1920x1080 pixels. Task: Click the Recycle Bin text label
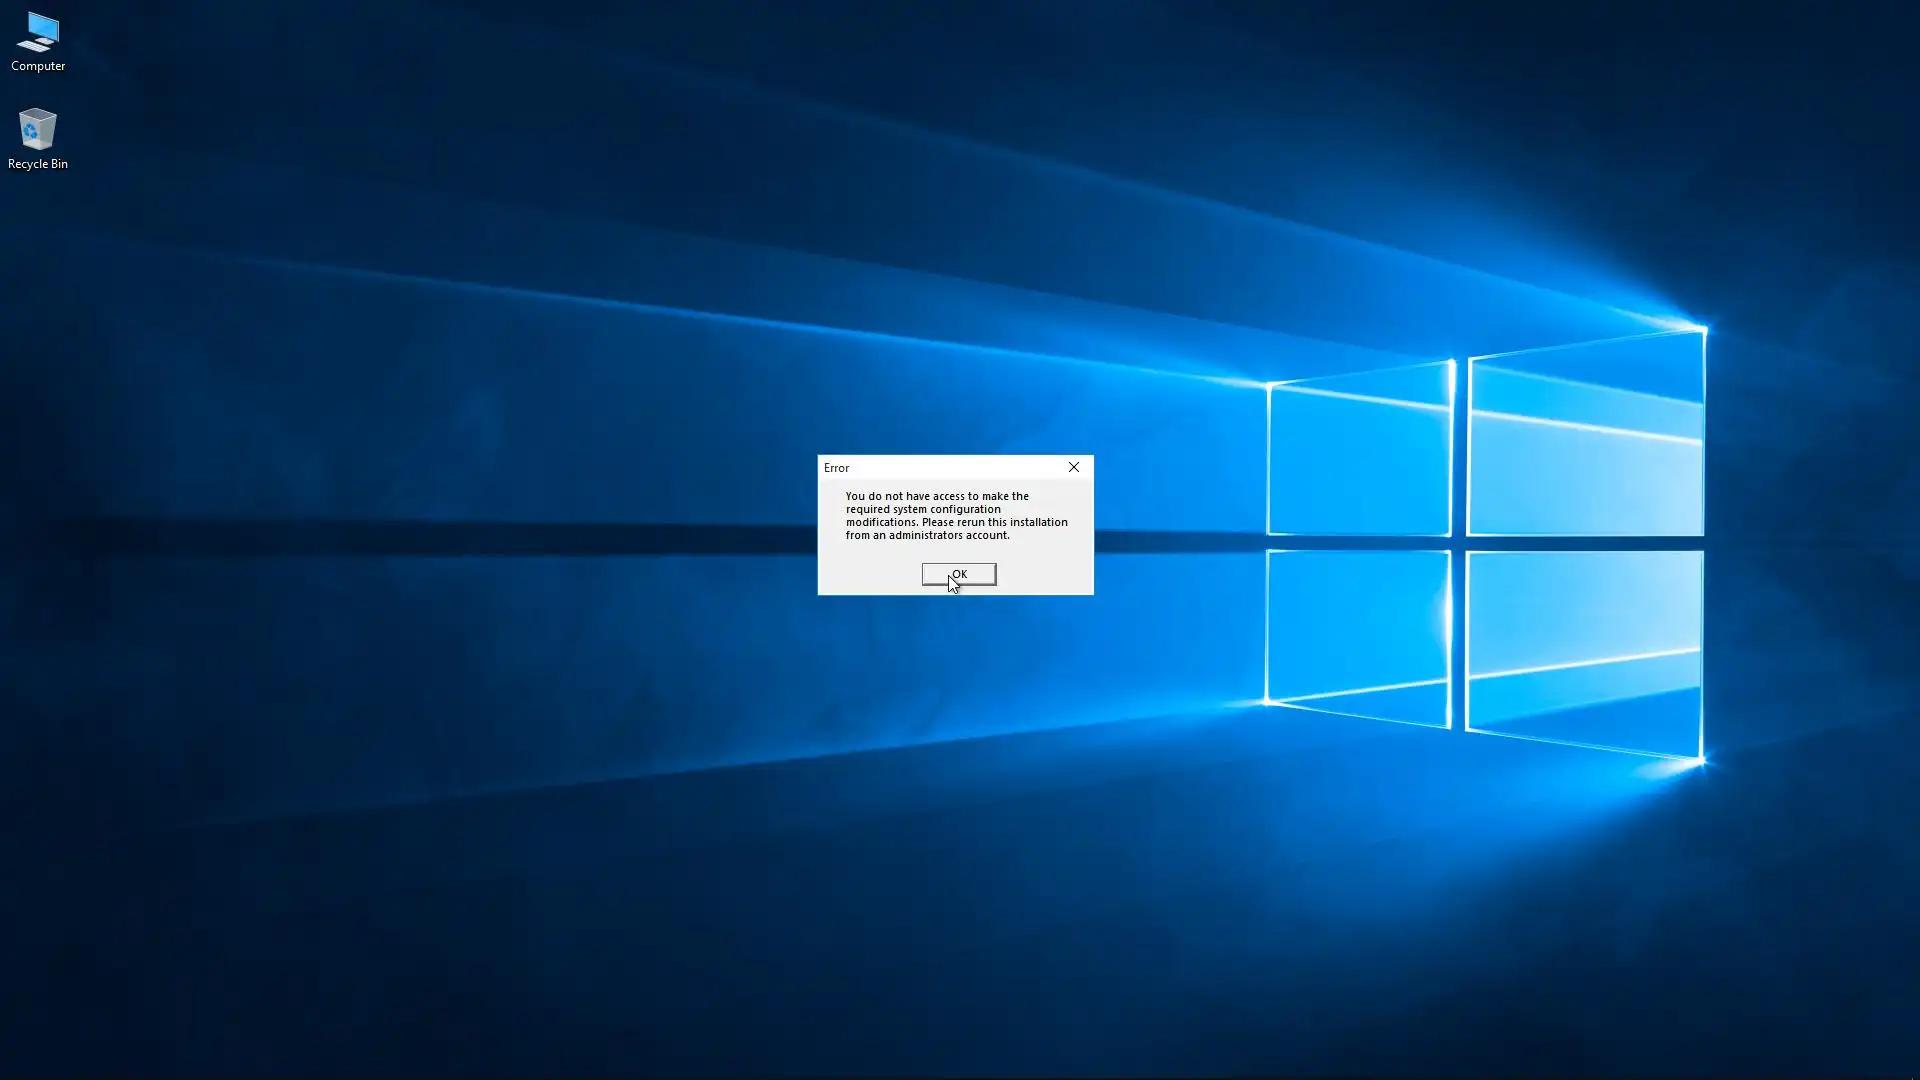pyautogui.click(x=38, y=164)
